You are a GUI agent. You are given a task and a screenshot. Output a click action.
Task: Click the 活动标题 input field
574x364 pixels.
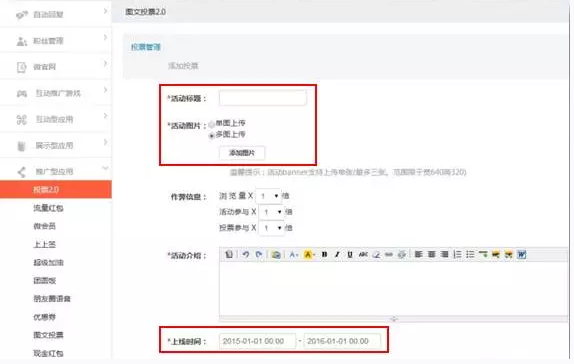pos(262,98)
